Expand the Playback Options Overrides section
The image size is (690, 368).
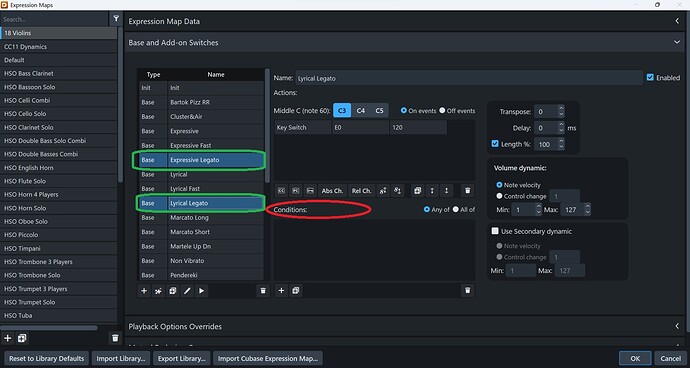pos(677,326)
